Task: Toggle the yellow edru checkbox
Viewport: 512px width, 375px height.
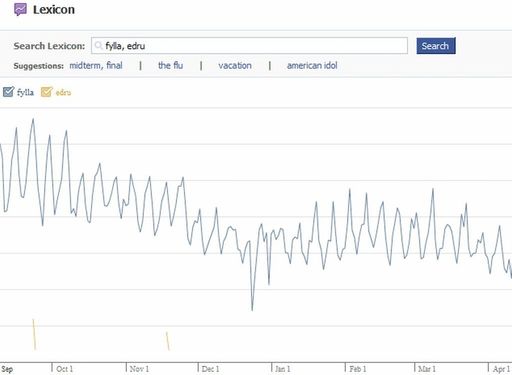Action: (46, 92)
